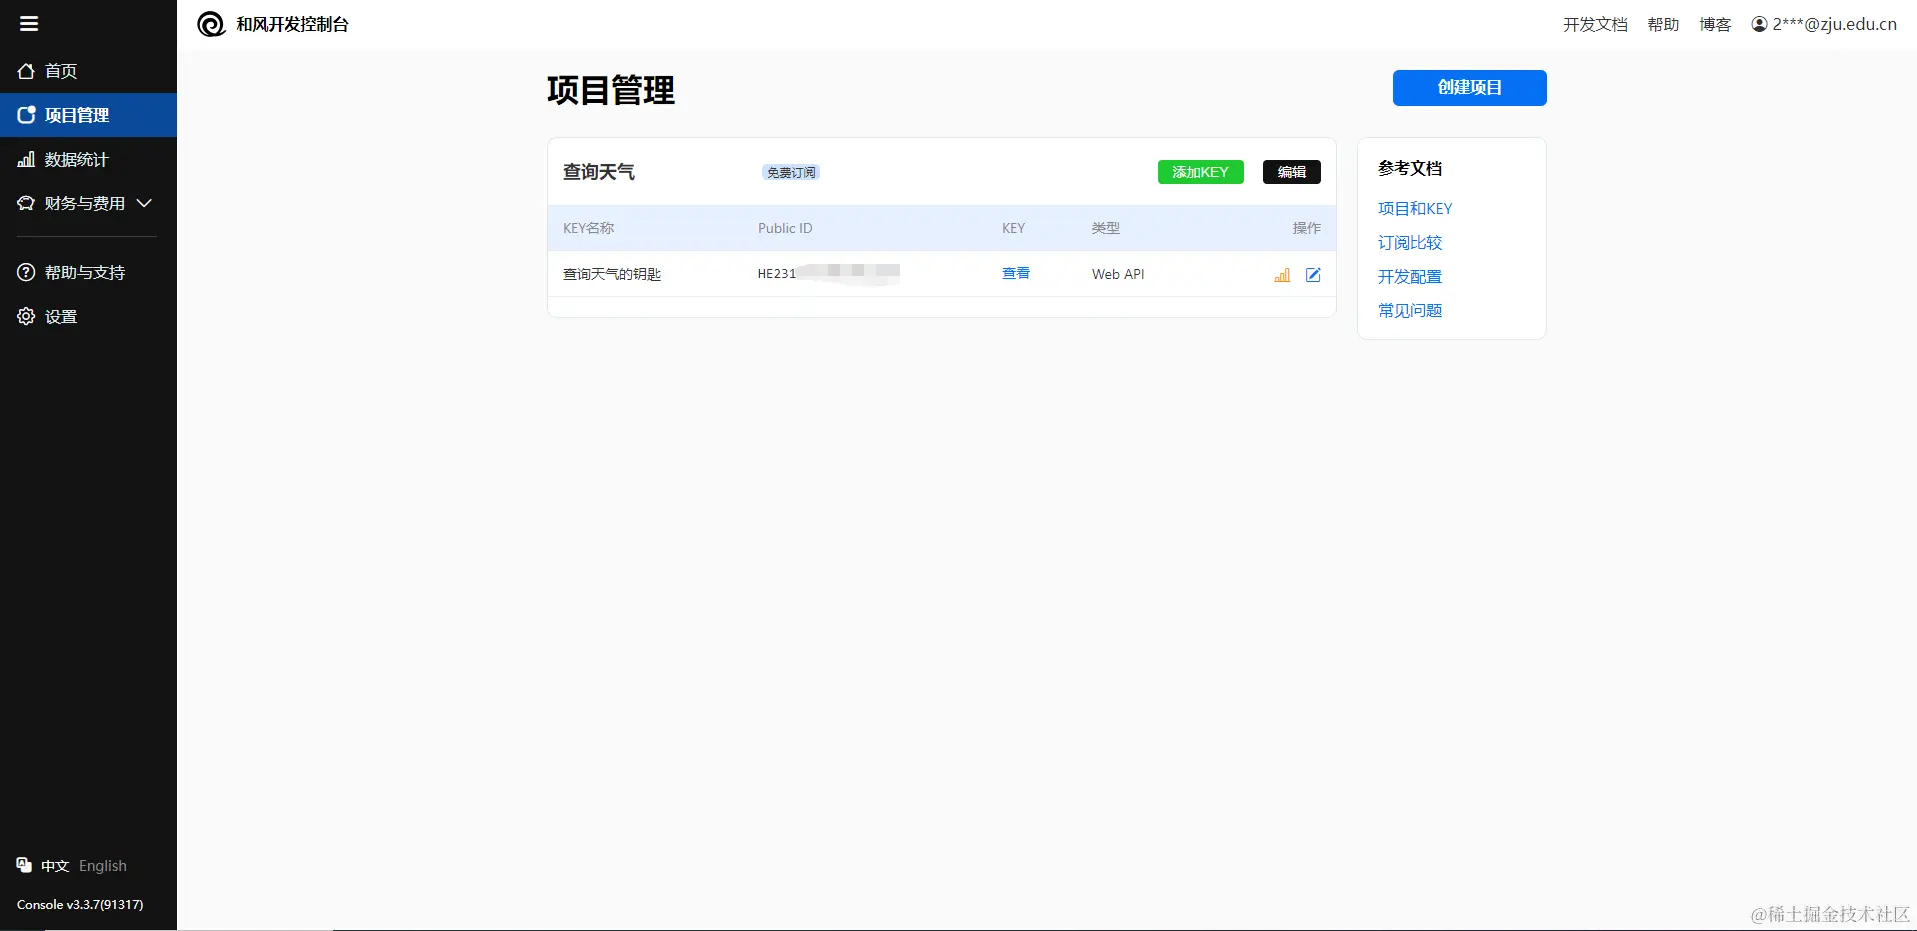Click Console v3.3.7(91317) version text

(x=80, y=905)
